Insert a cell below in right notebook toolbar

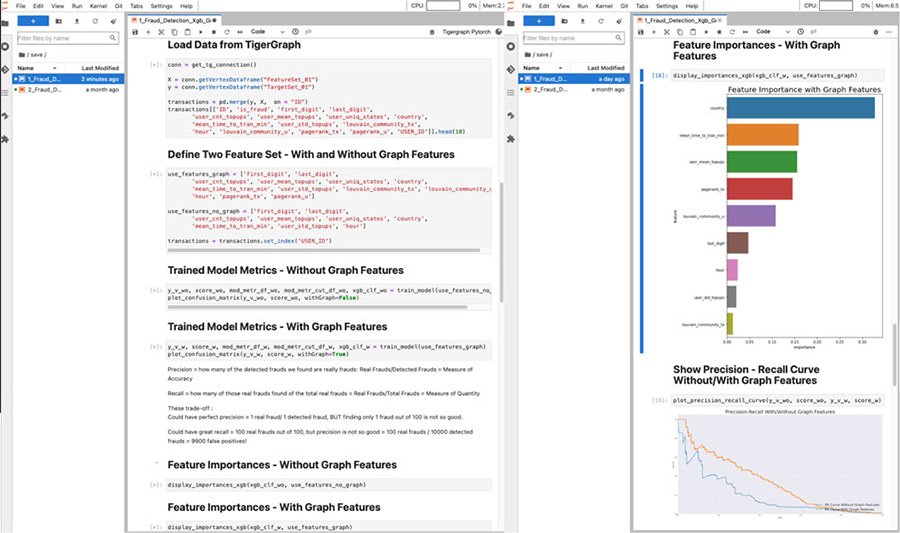[654, 32]
